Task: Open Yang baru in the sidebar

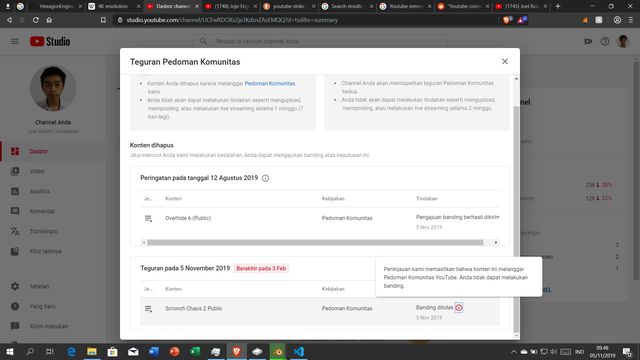Action: pos(53,307)
